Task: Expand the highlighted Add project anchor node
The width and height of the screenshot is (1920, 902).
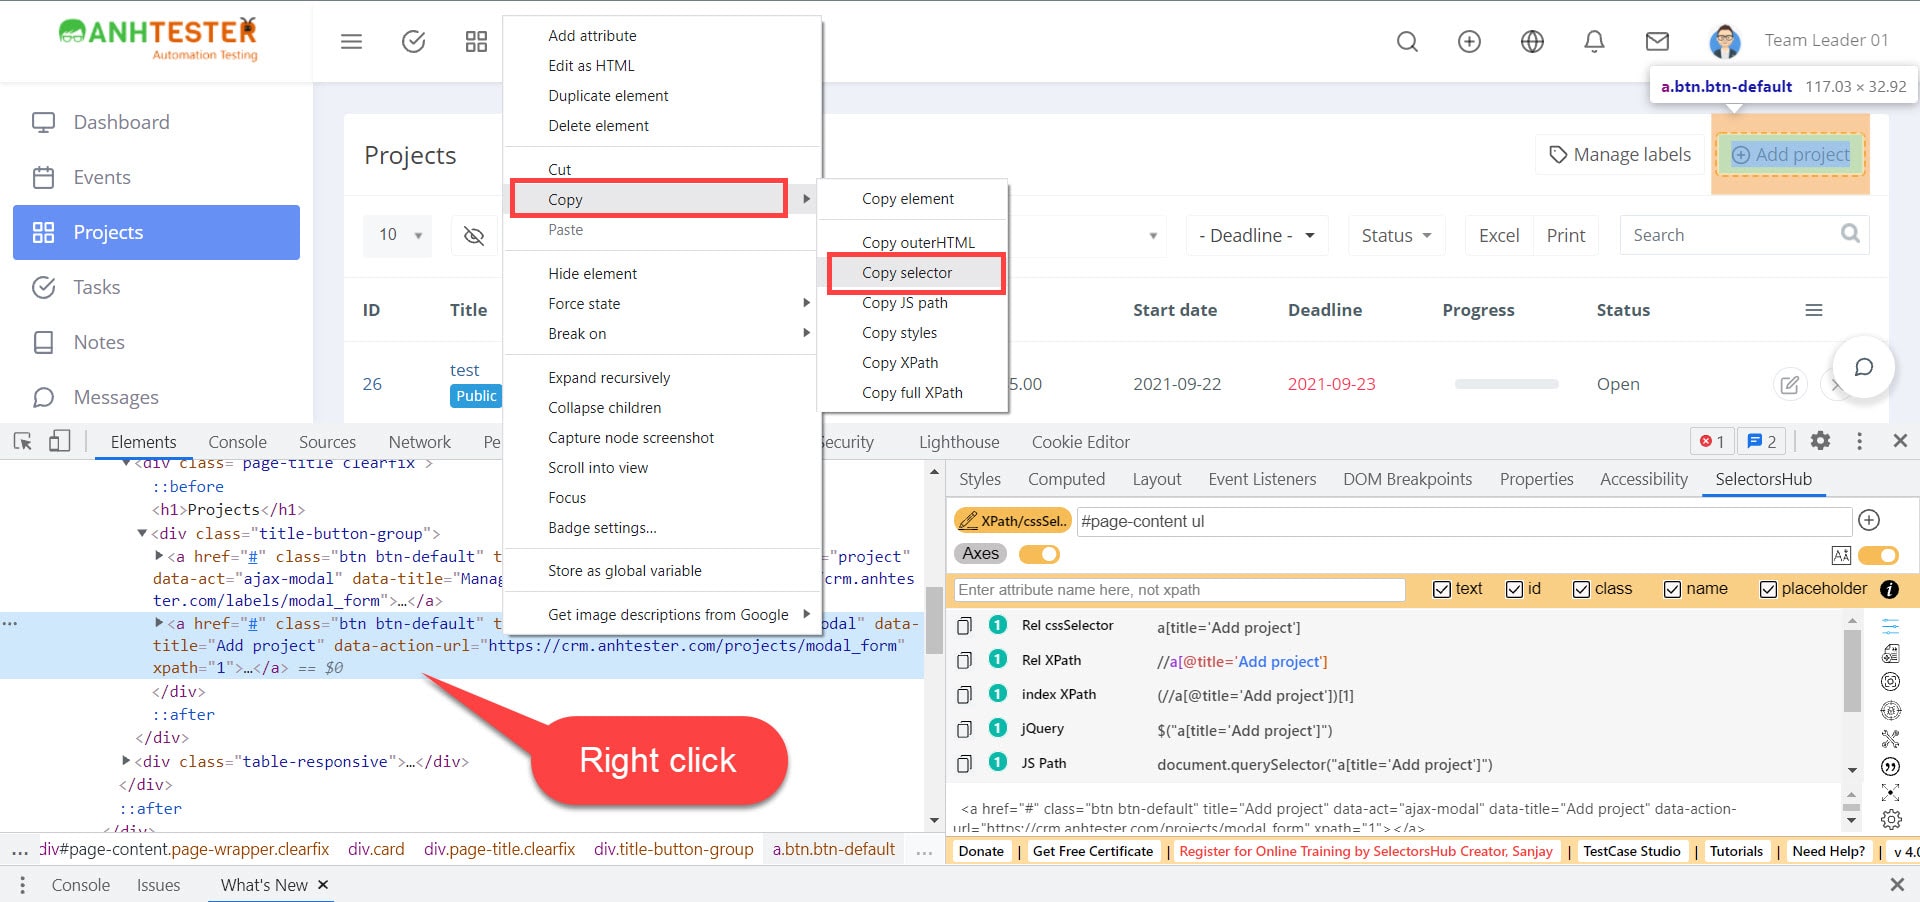Action: [x=159, y=622]
